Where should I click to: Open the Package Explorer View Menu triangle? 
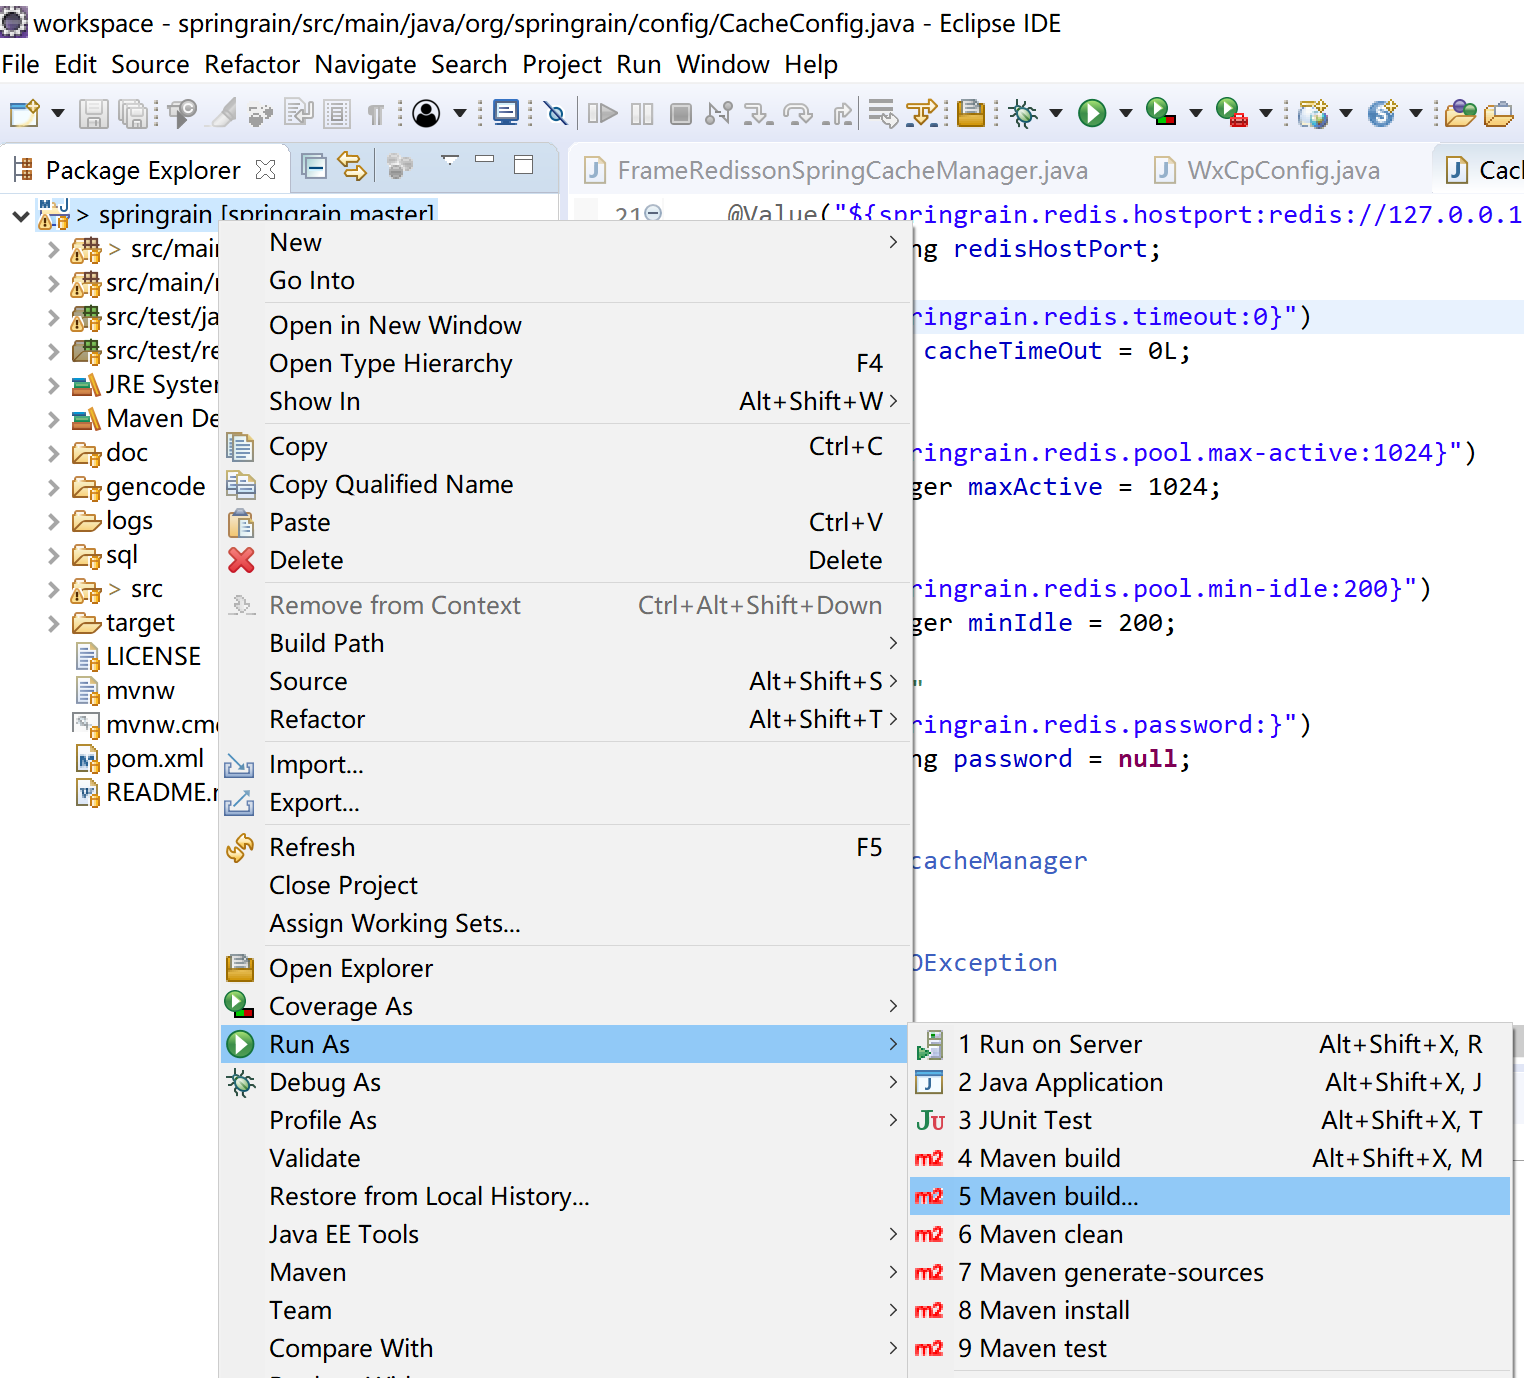(x=450, y=160)
